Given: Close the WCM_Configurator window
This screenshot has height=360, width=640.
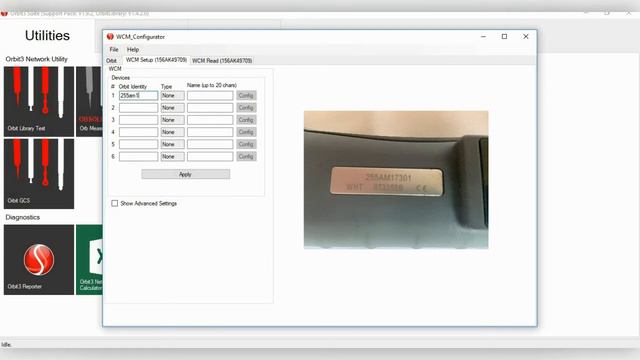Looking at the screenshot, I should click(x=526, y=36).
